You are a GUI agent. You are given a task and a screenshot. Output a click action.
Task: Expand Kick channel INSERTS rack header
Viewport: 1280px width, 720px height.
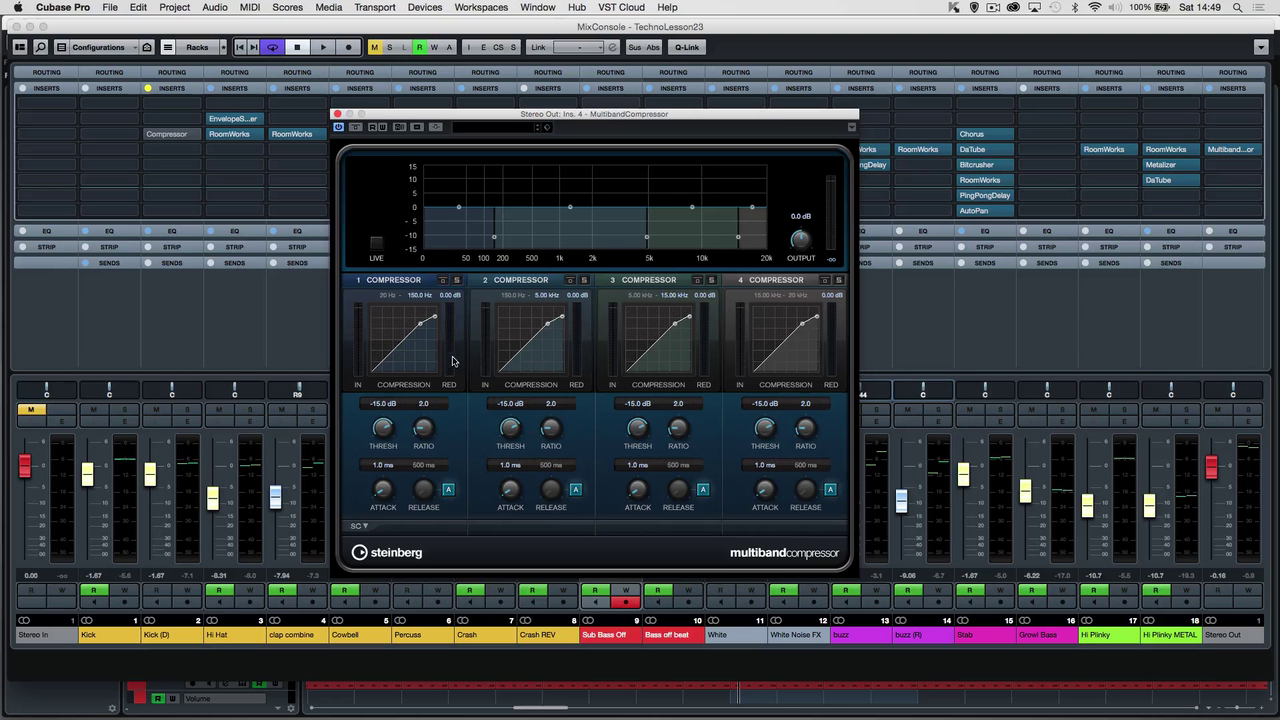(x=109, y=88)
